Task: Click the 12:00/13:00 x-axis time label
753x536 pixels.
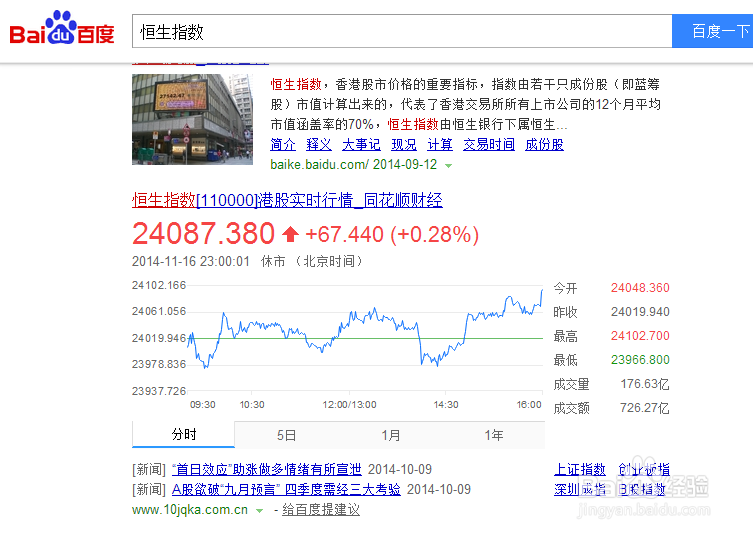Action: pyautogui.click(x=349, y=405)
